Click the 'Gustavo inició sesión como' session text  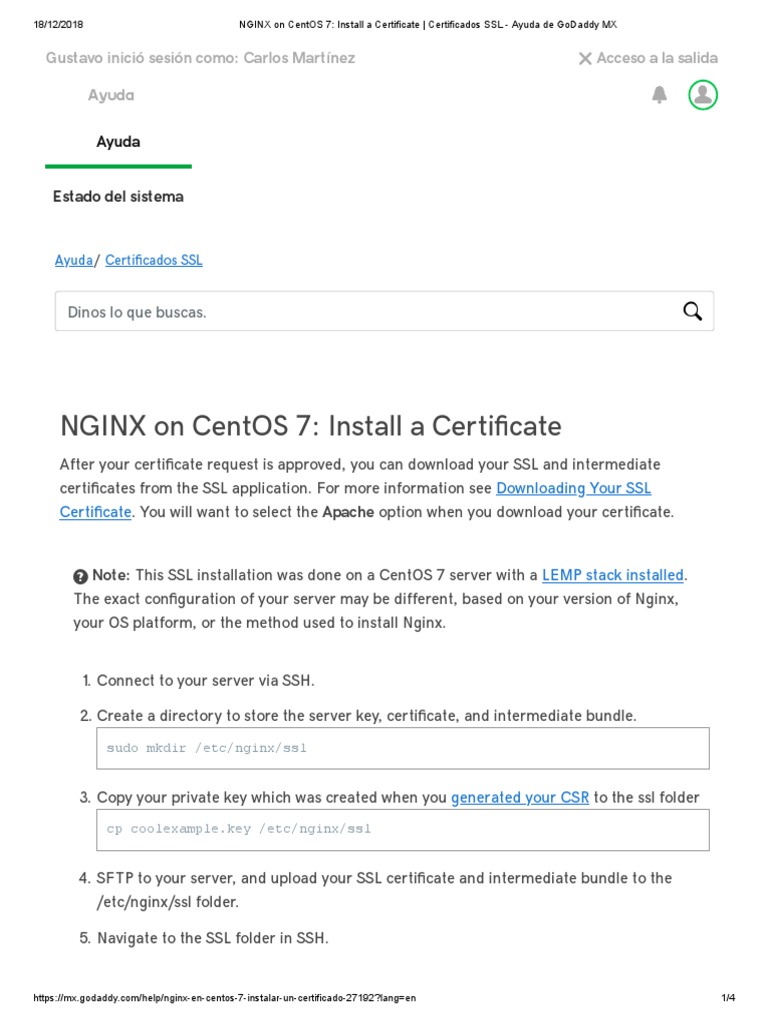click(200, 58)
